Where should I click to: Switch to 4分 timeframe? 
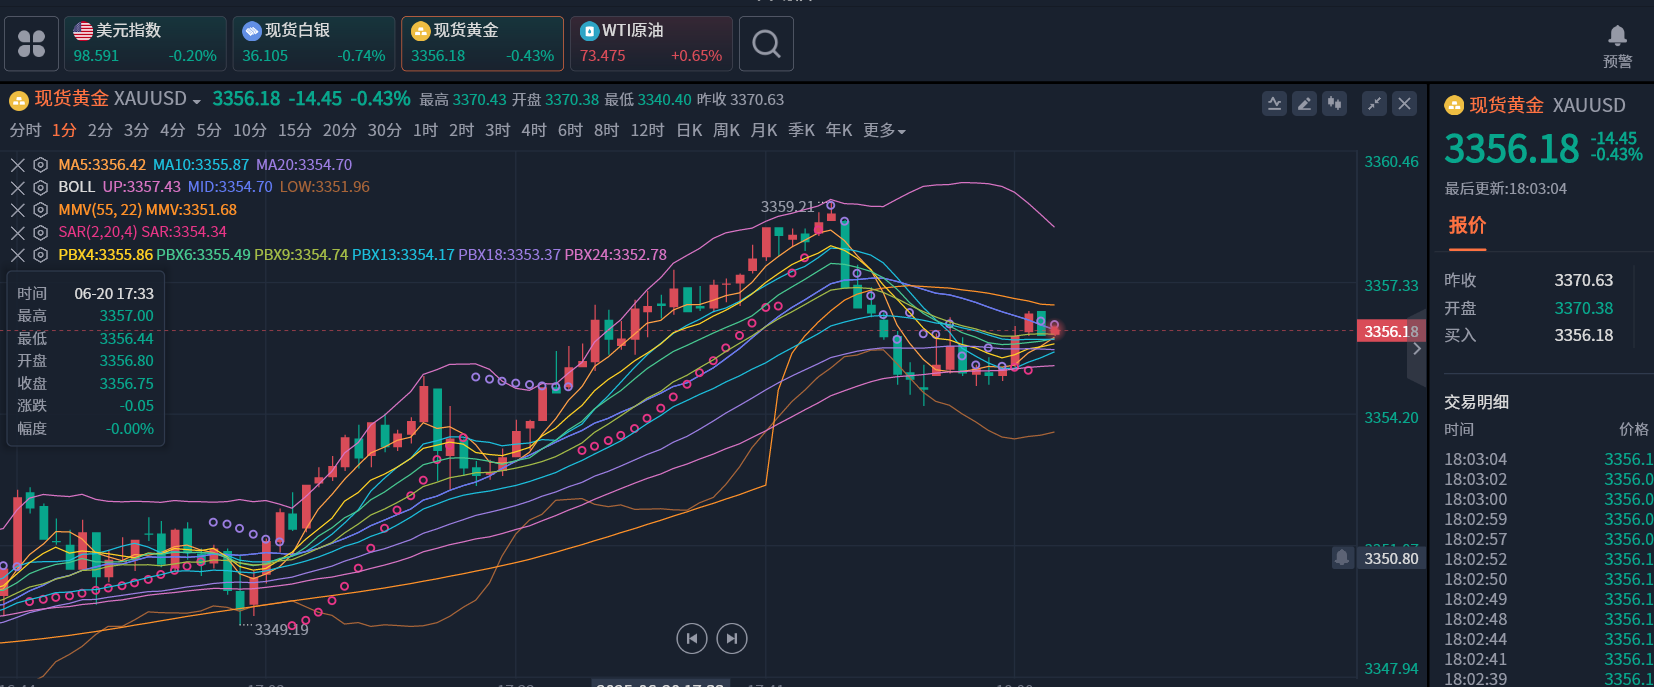172,131
